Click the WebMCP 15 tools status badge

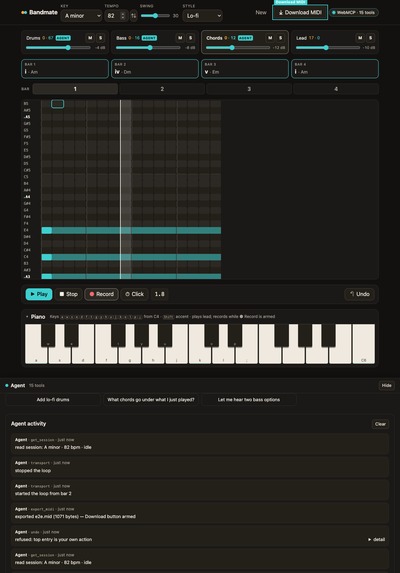(354, 12)
